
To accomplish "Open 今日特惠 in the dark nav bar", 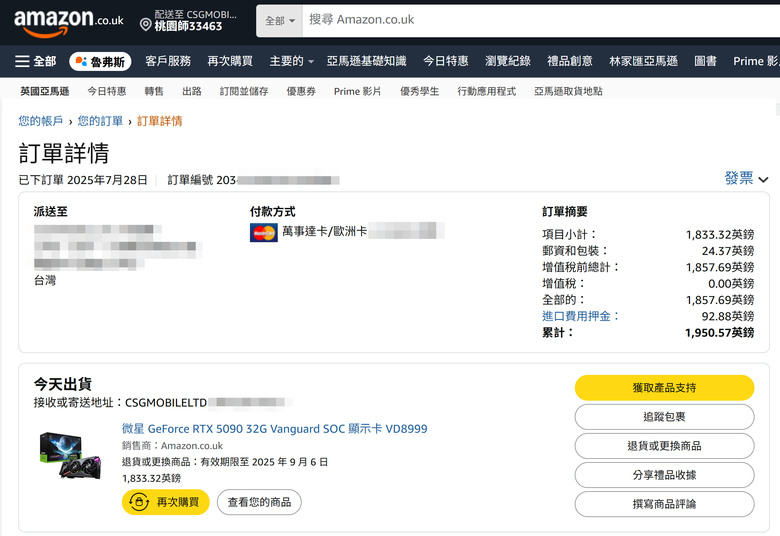I will click(446, 61).
